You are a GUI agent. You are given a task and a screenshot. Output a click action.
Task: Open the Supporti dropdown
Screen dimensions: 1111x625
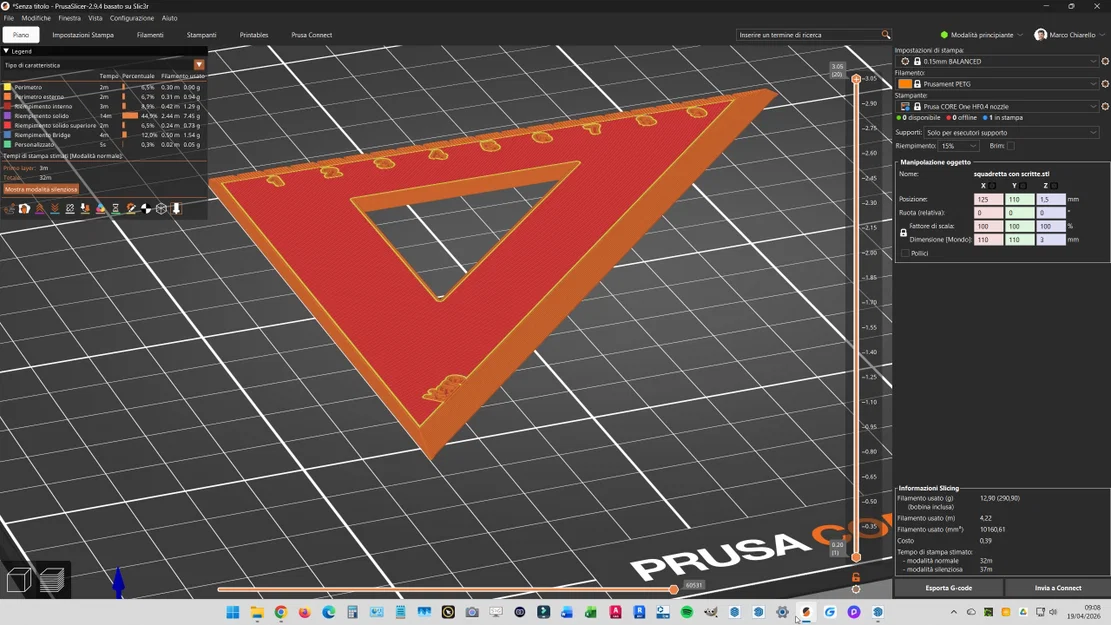pyautogui.click(x=1011, y=133)
